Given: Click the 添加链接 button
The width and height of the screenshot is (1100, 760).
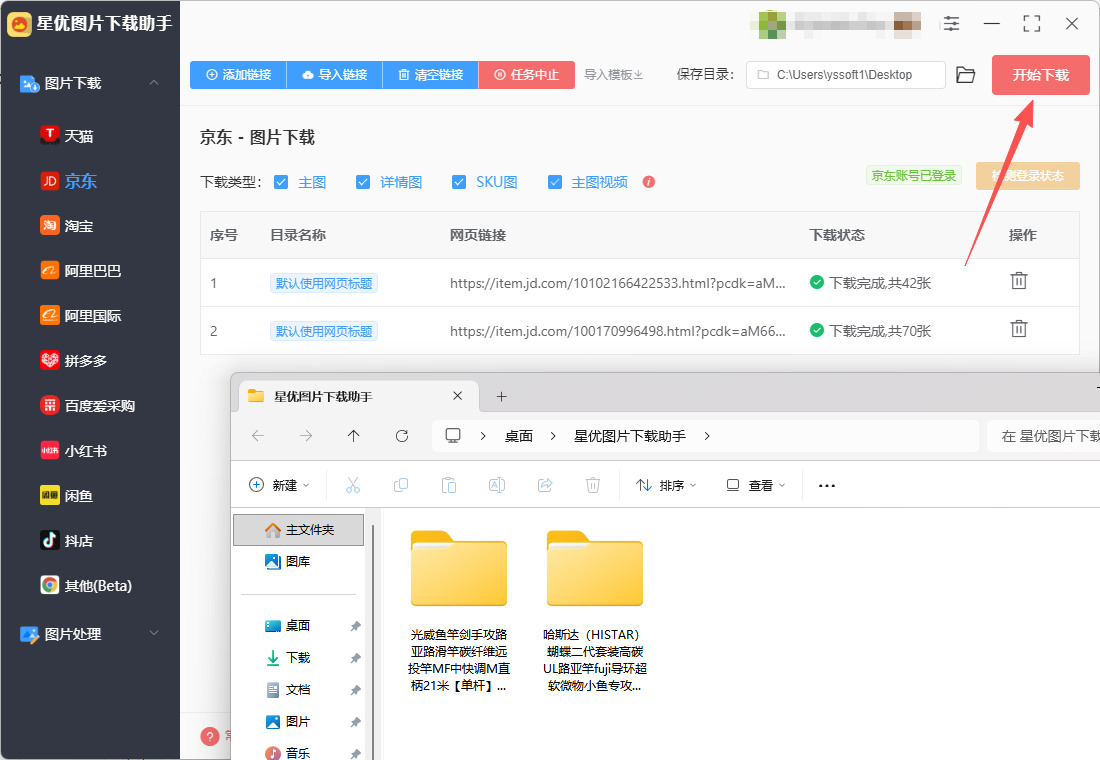Looking at the screenshot, I should 238,74.
